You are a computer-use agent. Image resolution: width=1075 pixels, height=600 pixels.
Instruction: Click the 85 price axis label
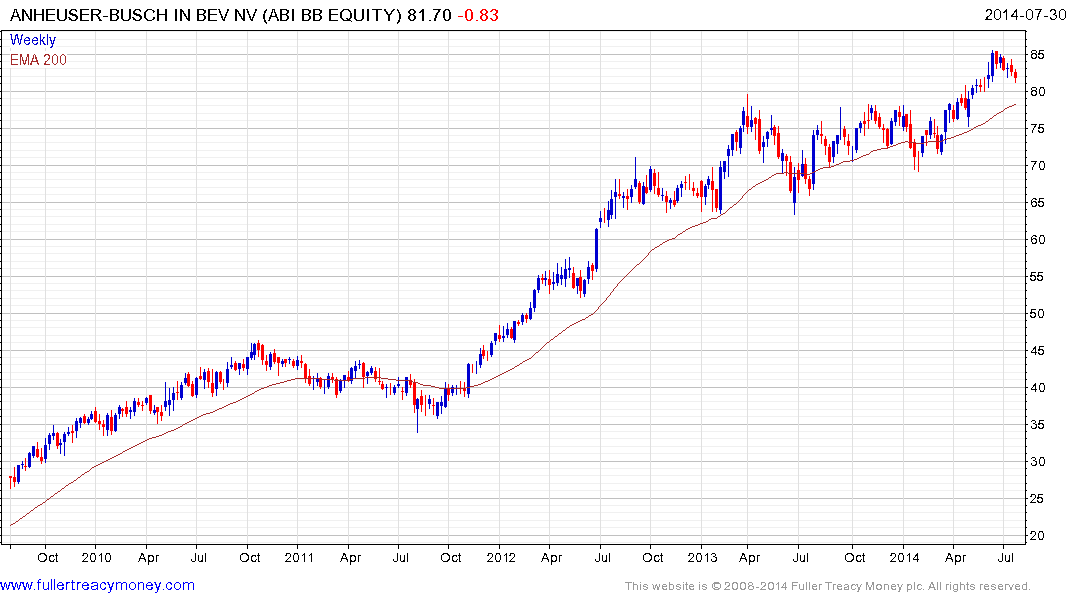click(x=1037, y=55)
